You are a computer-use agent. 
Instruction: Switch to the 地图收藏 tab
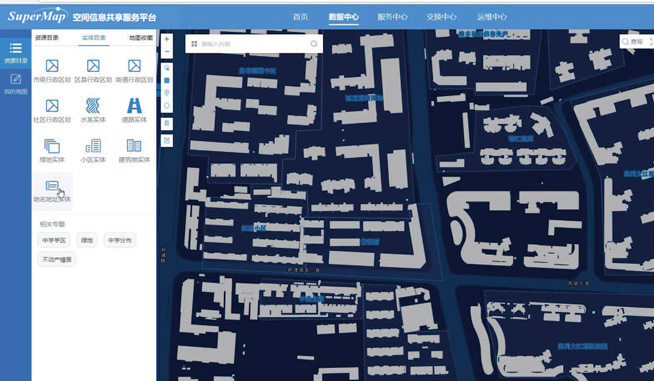click(141, 38)
